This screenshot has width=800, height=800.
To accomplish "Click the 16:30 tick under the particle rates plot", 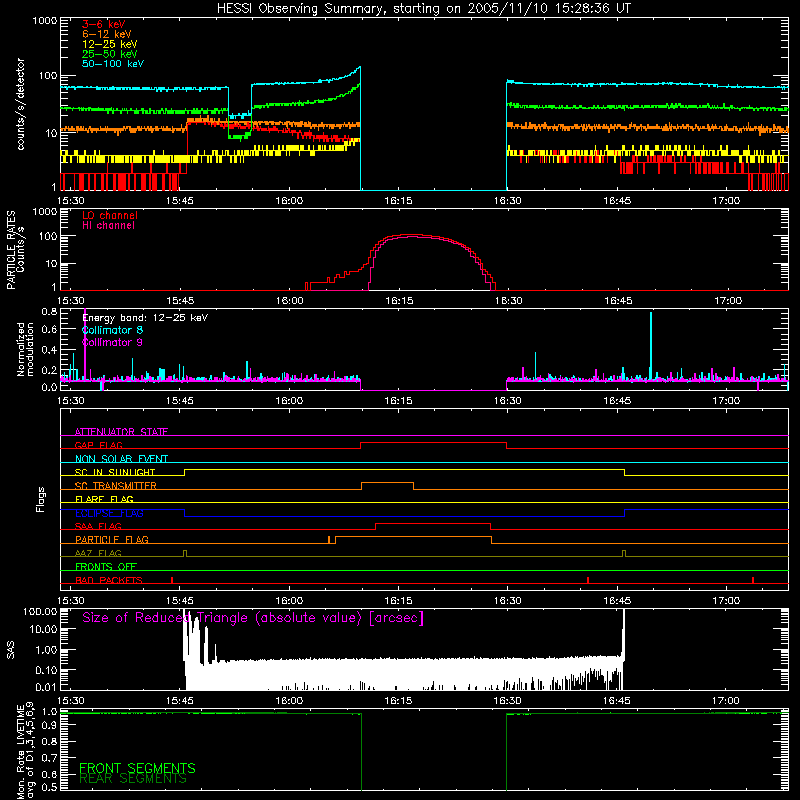I will [x=509, y=301].
